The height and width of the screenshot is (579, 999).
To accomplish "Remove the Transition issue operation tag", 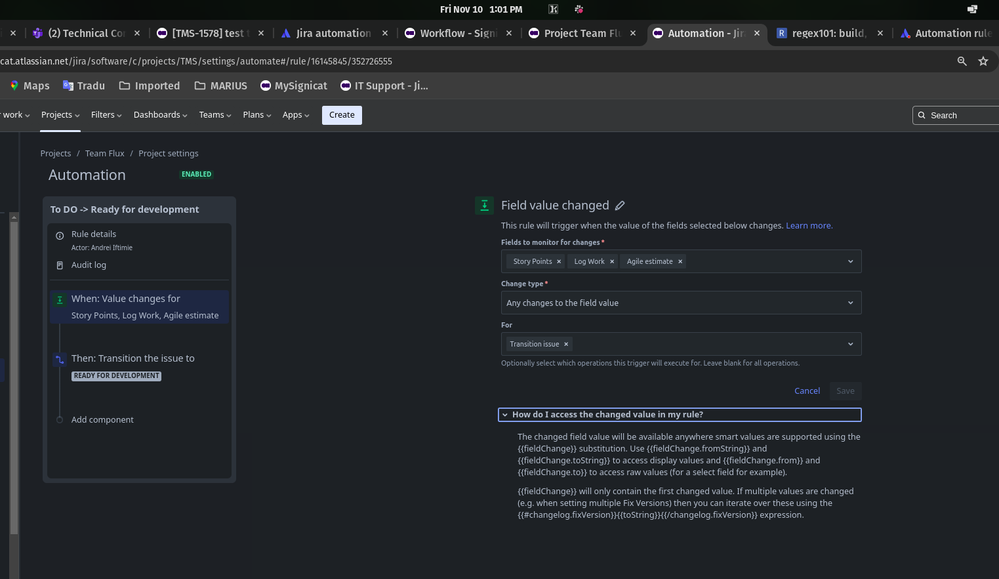I will point(566,344).
